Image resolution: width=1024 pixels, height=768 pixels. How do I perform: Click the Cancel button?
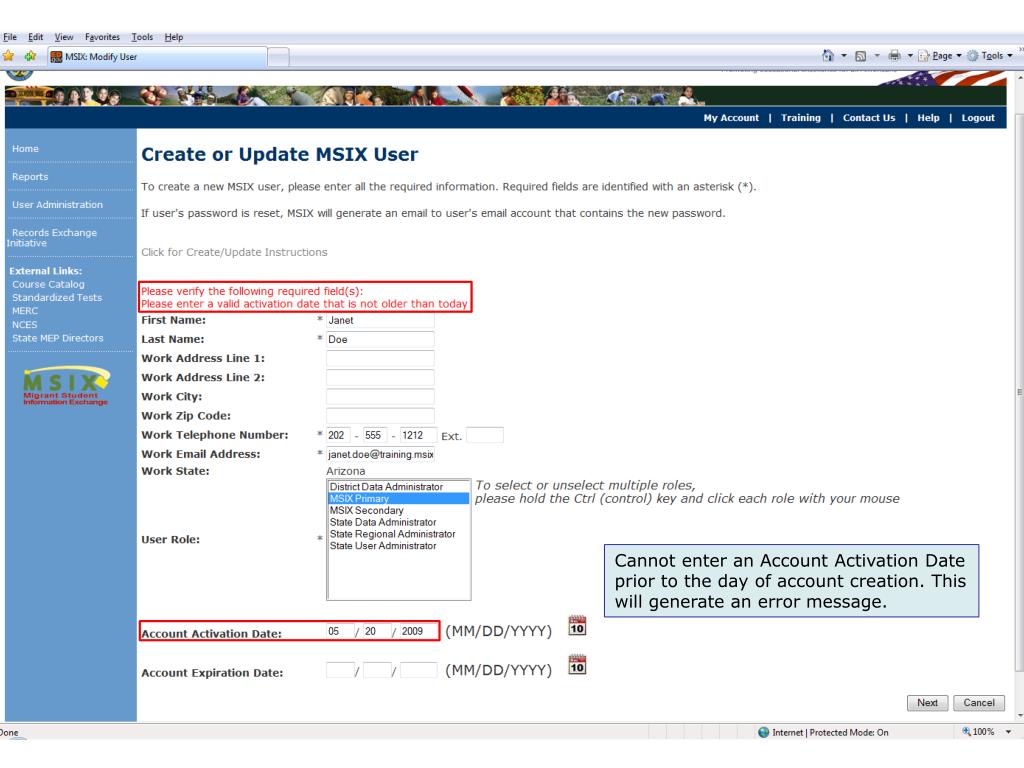coord(978,703)
